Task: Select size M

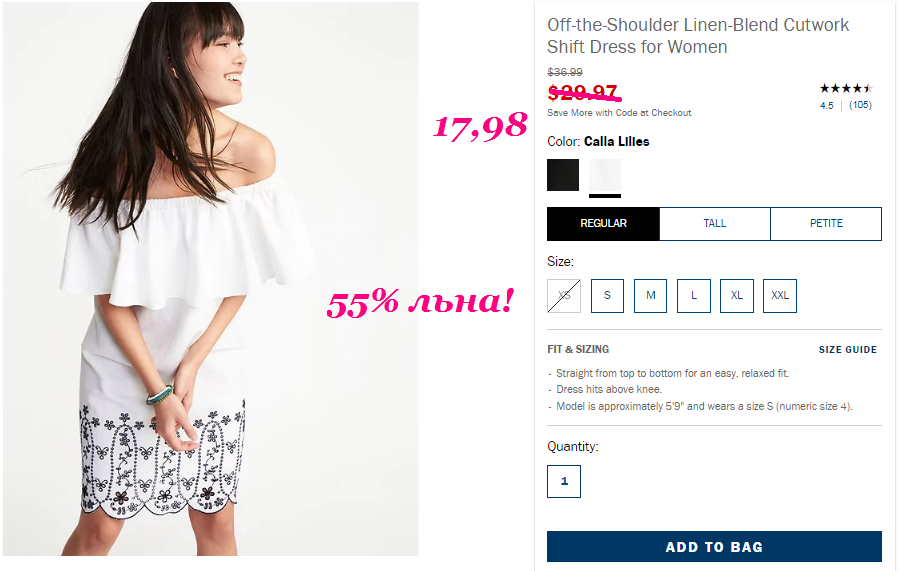Action: click(x=650, y=296)
